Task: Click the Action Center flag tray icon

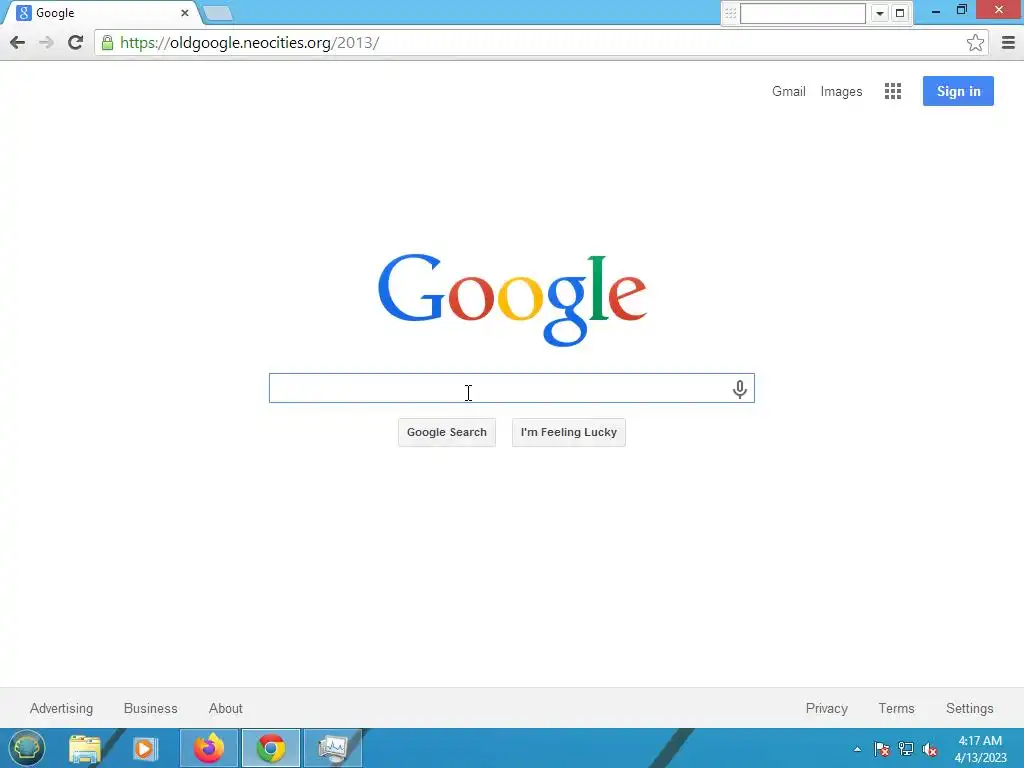Action: [881, 749]
